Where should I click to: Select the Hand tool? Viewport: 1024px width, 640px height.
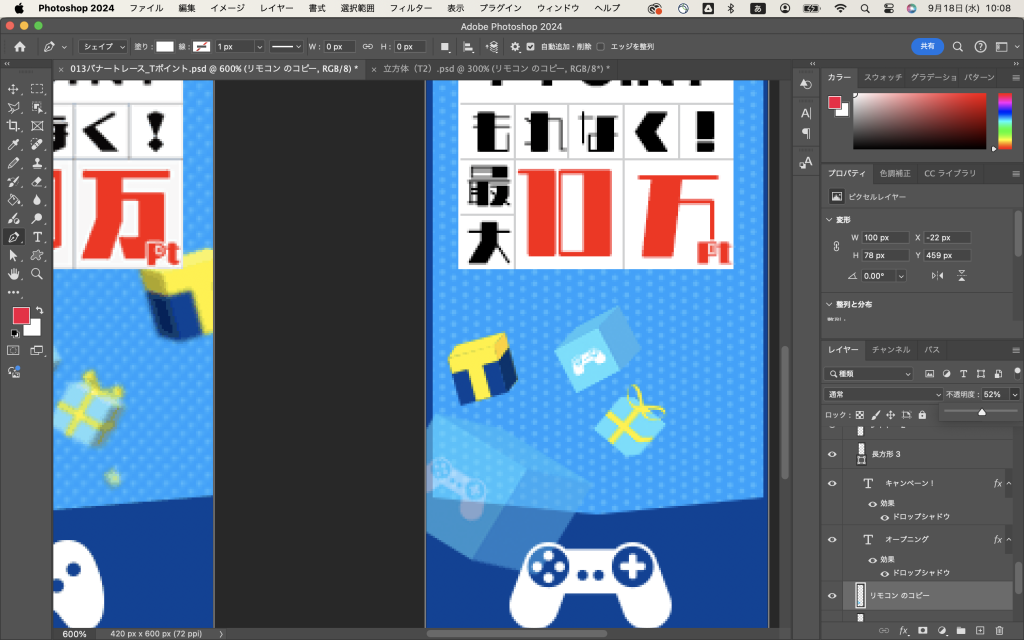click(x=14, y=274)
